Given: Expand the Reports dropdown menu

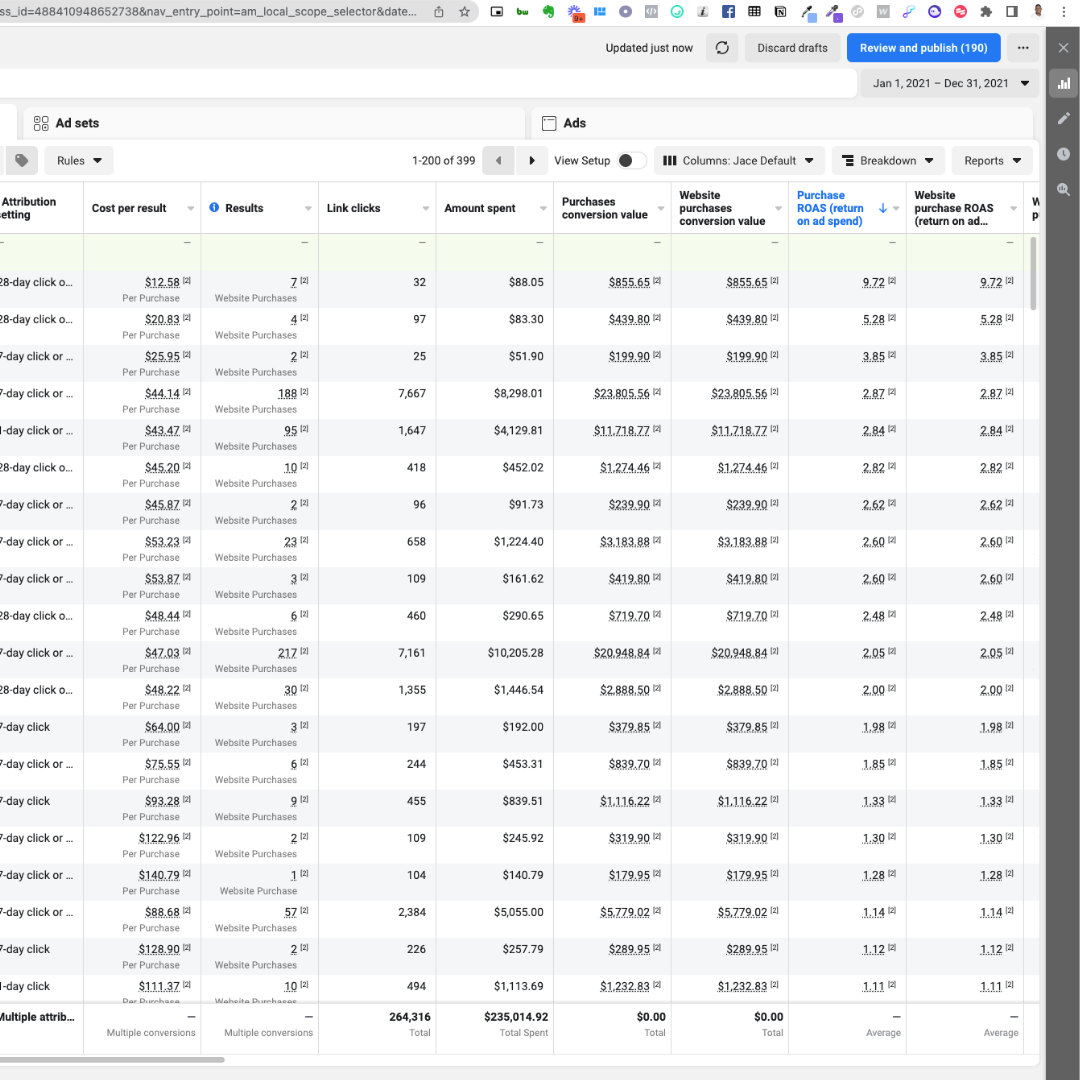Looking at the screenshot, I should point(992,161).
